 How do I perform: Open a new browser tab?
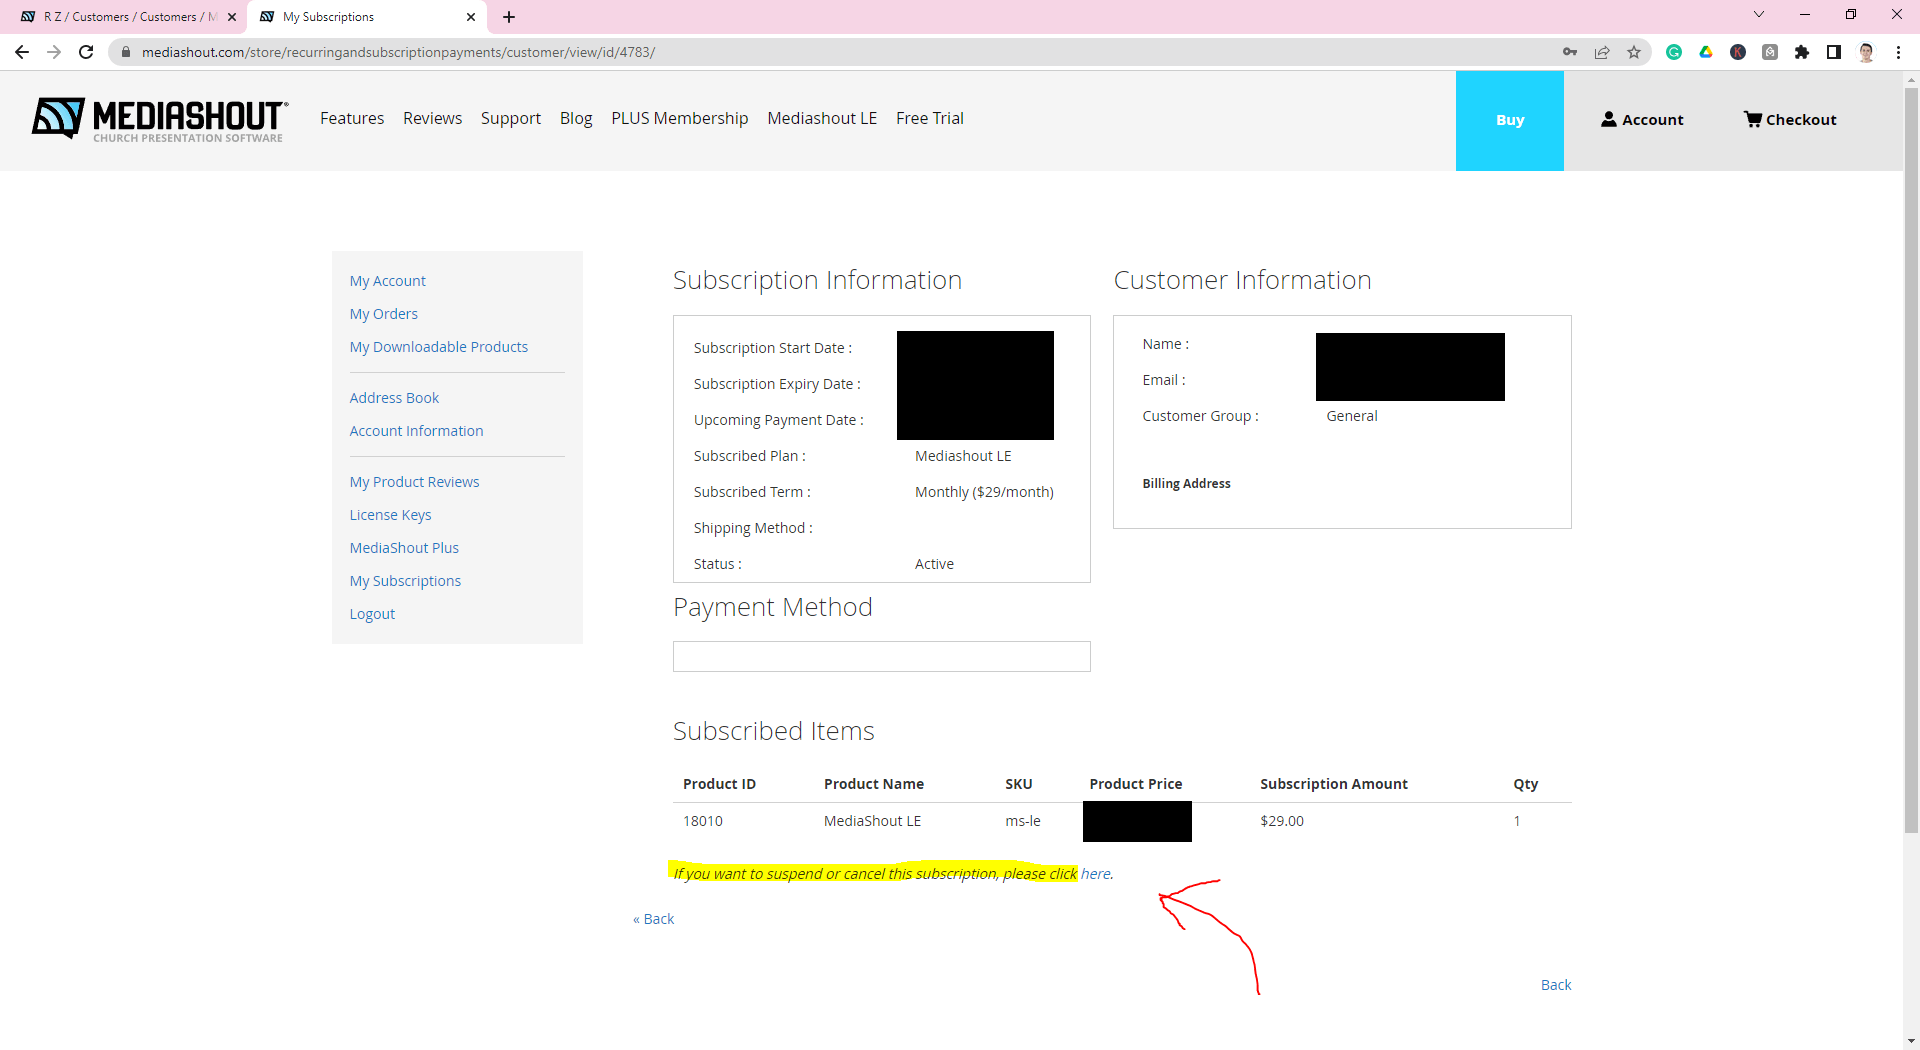tap(509, 17)
